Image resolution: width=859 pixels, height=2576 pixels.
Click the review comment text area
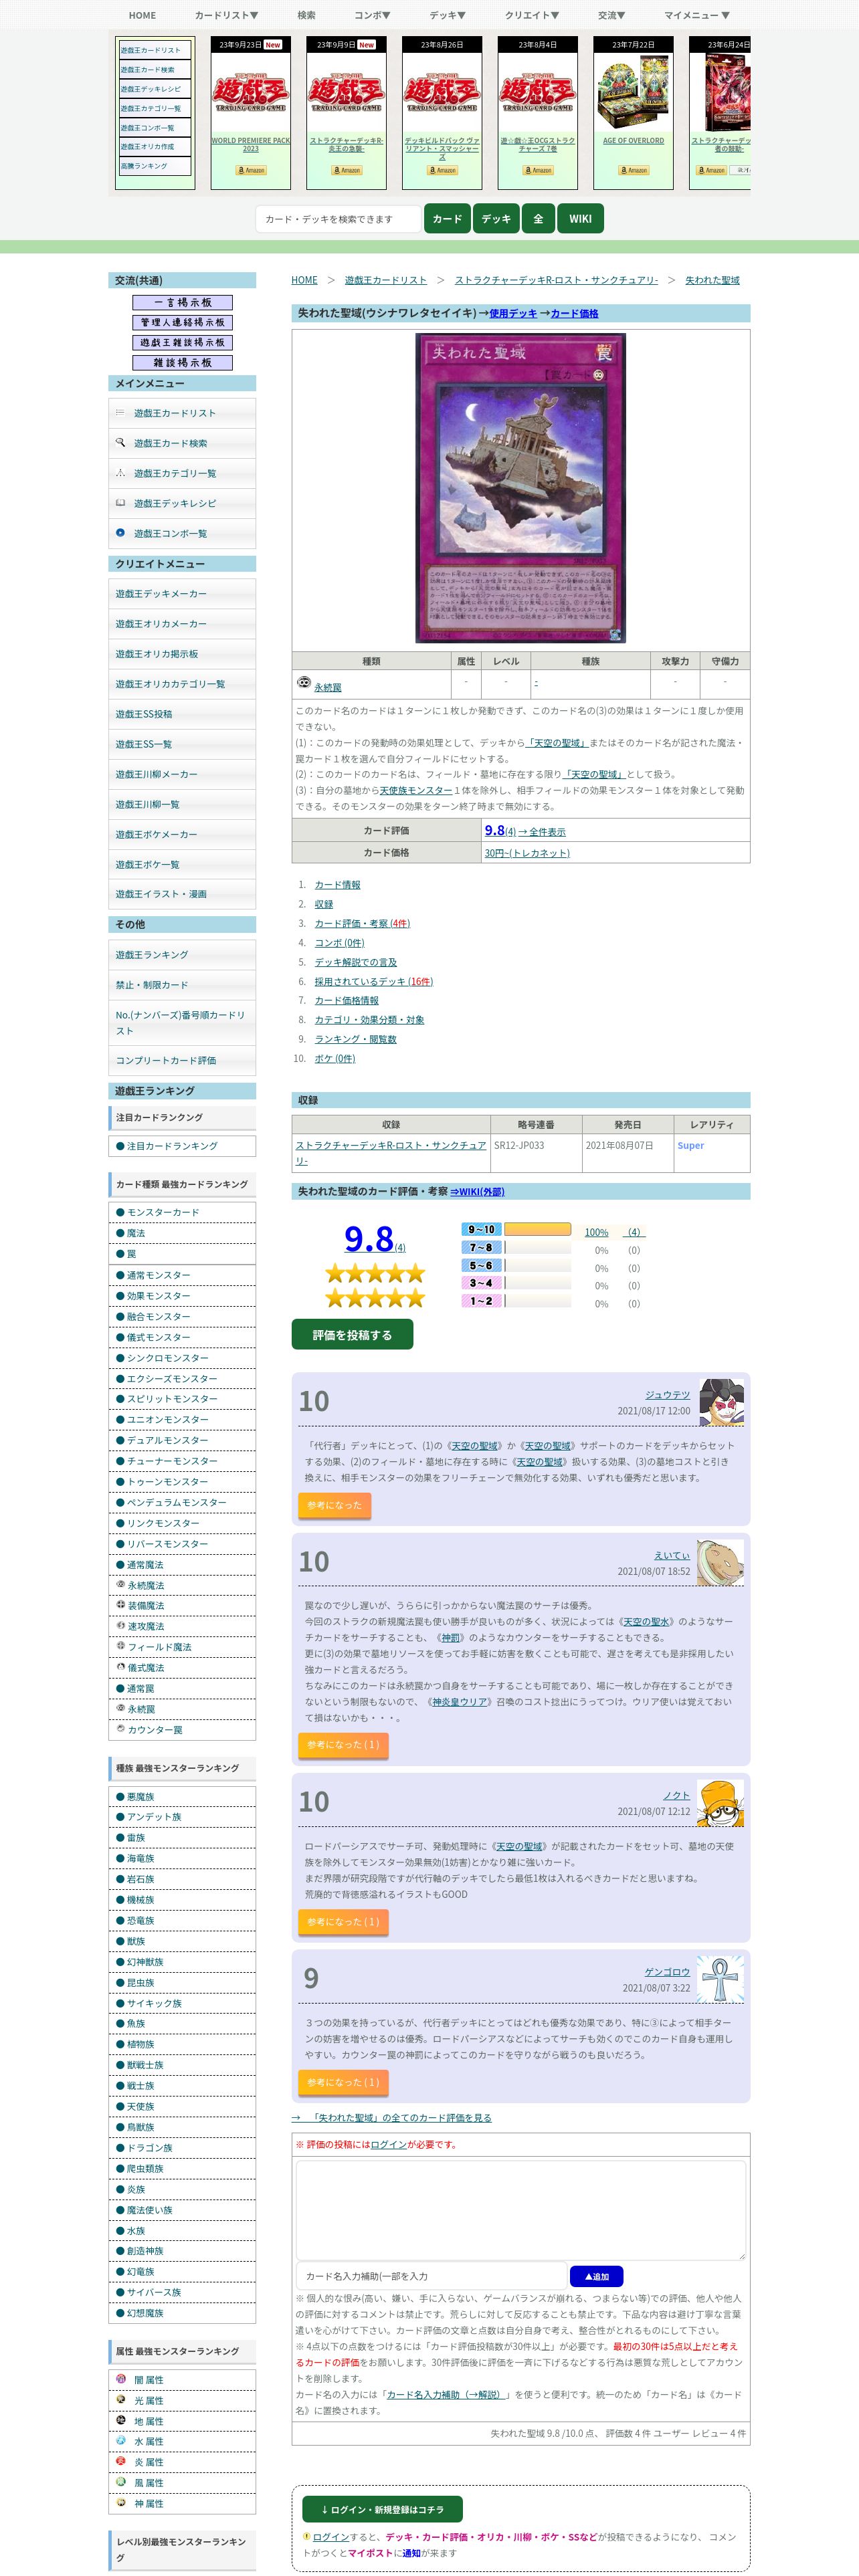520,2210
